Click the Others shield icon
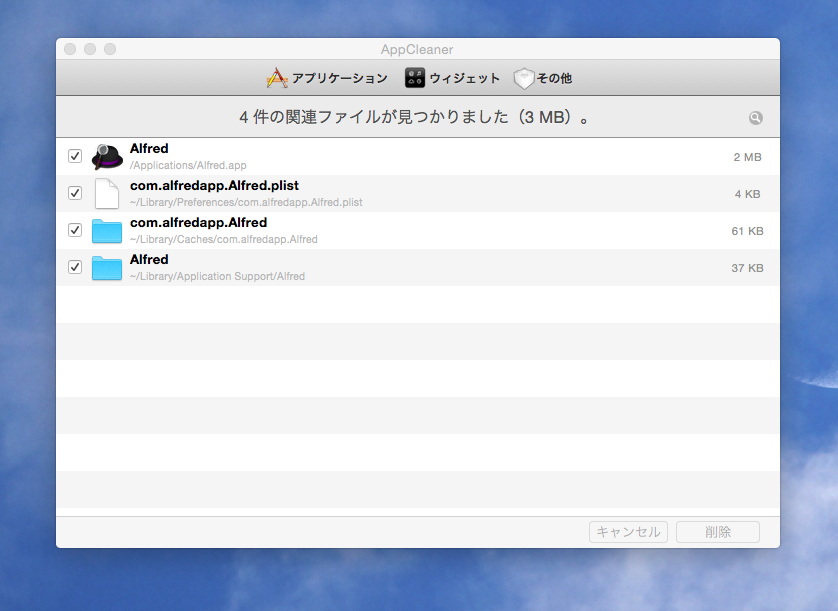Viewport: 838px width, 611px height. pos(524,79)
